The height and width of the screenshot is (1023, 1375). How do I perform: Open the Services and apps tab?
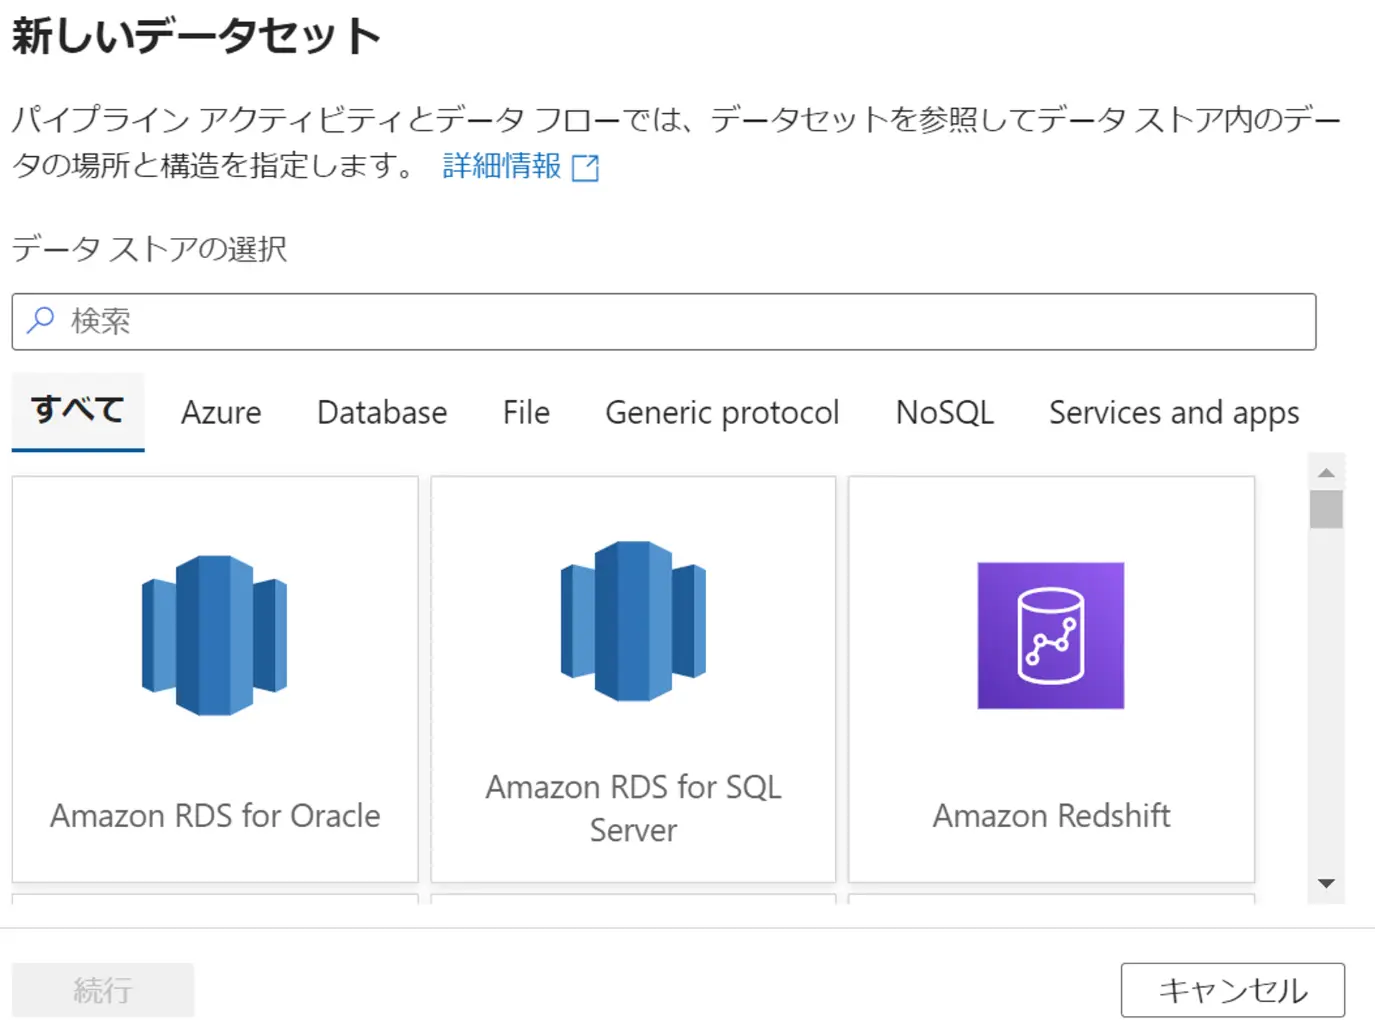pyautogui.click(x=1174, y=412)
